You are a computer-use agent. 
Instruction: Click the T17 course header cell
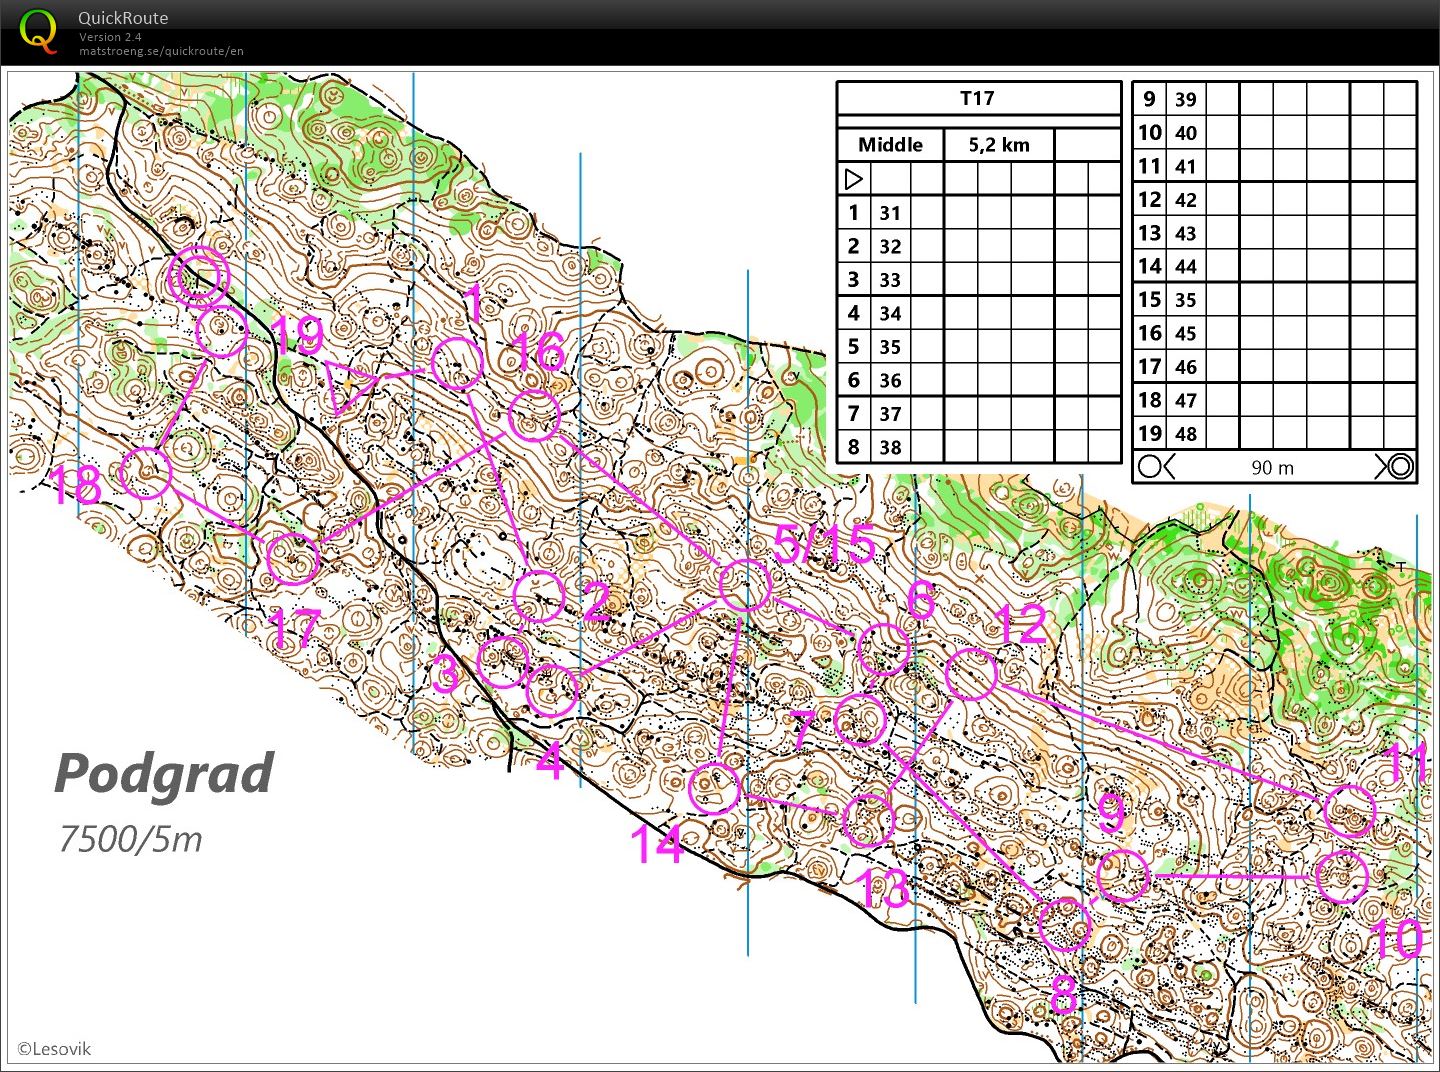(978, 98)
